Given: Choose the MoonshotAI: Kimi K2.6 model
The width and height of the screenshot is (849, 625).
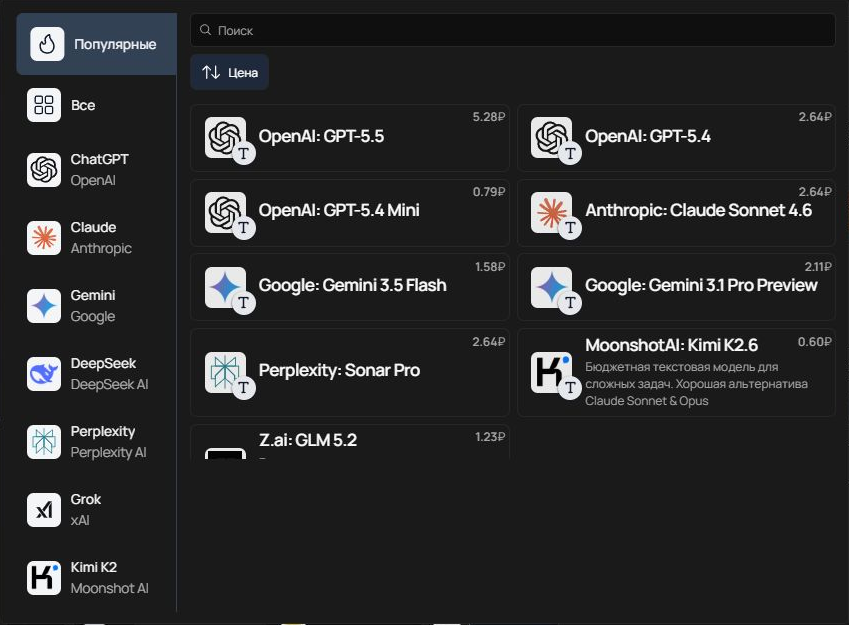Looking at the screenshot, I should 676,372.
